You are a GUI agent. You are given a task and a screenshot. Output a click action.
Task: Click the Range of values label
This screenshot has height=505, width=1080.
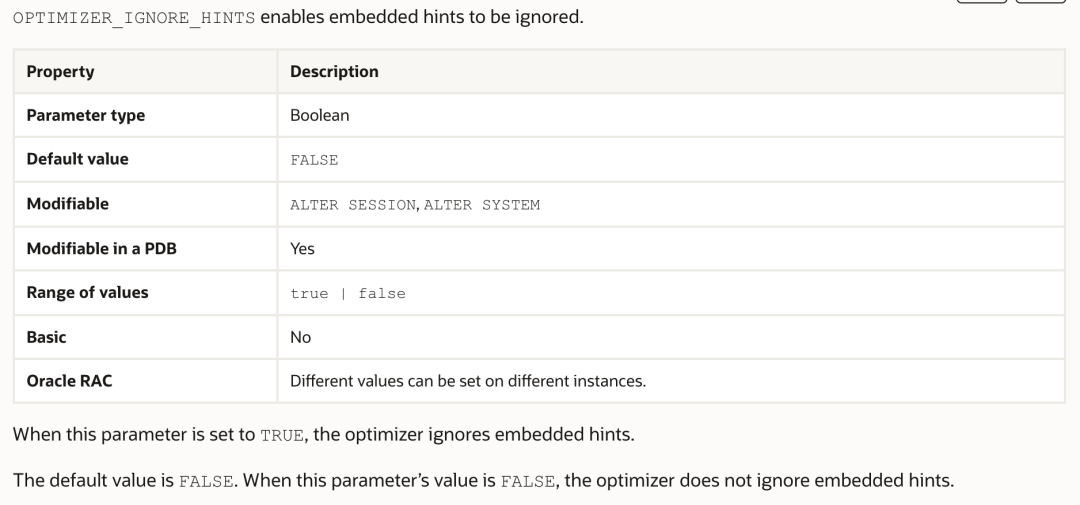(x=87, y=293)
